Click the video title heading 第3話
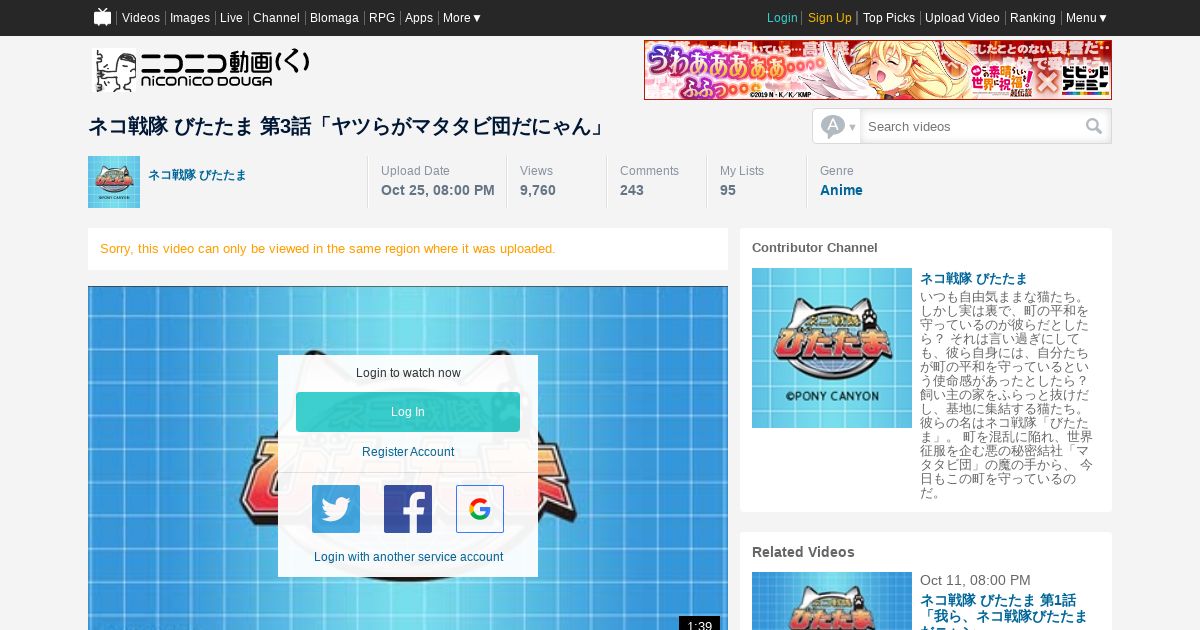 pos(348,127)
